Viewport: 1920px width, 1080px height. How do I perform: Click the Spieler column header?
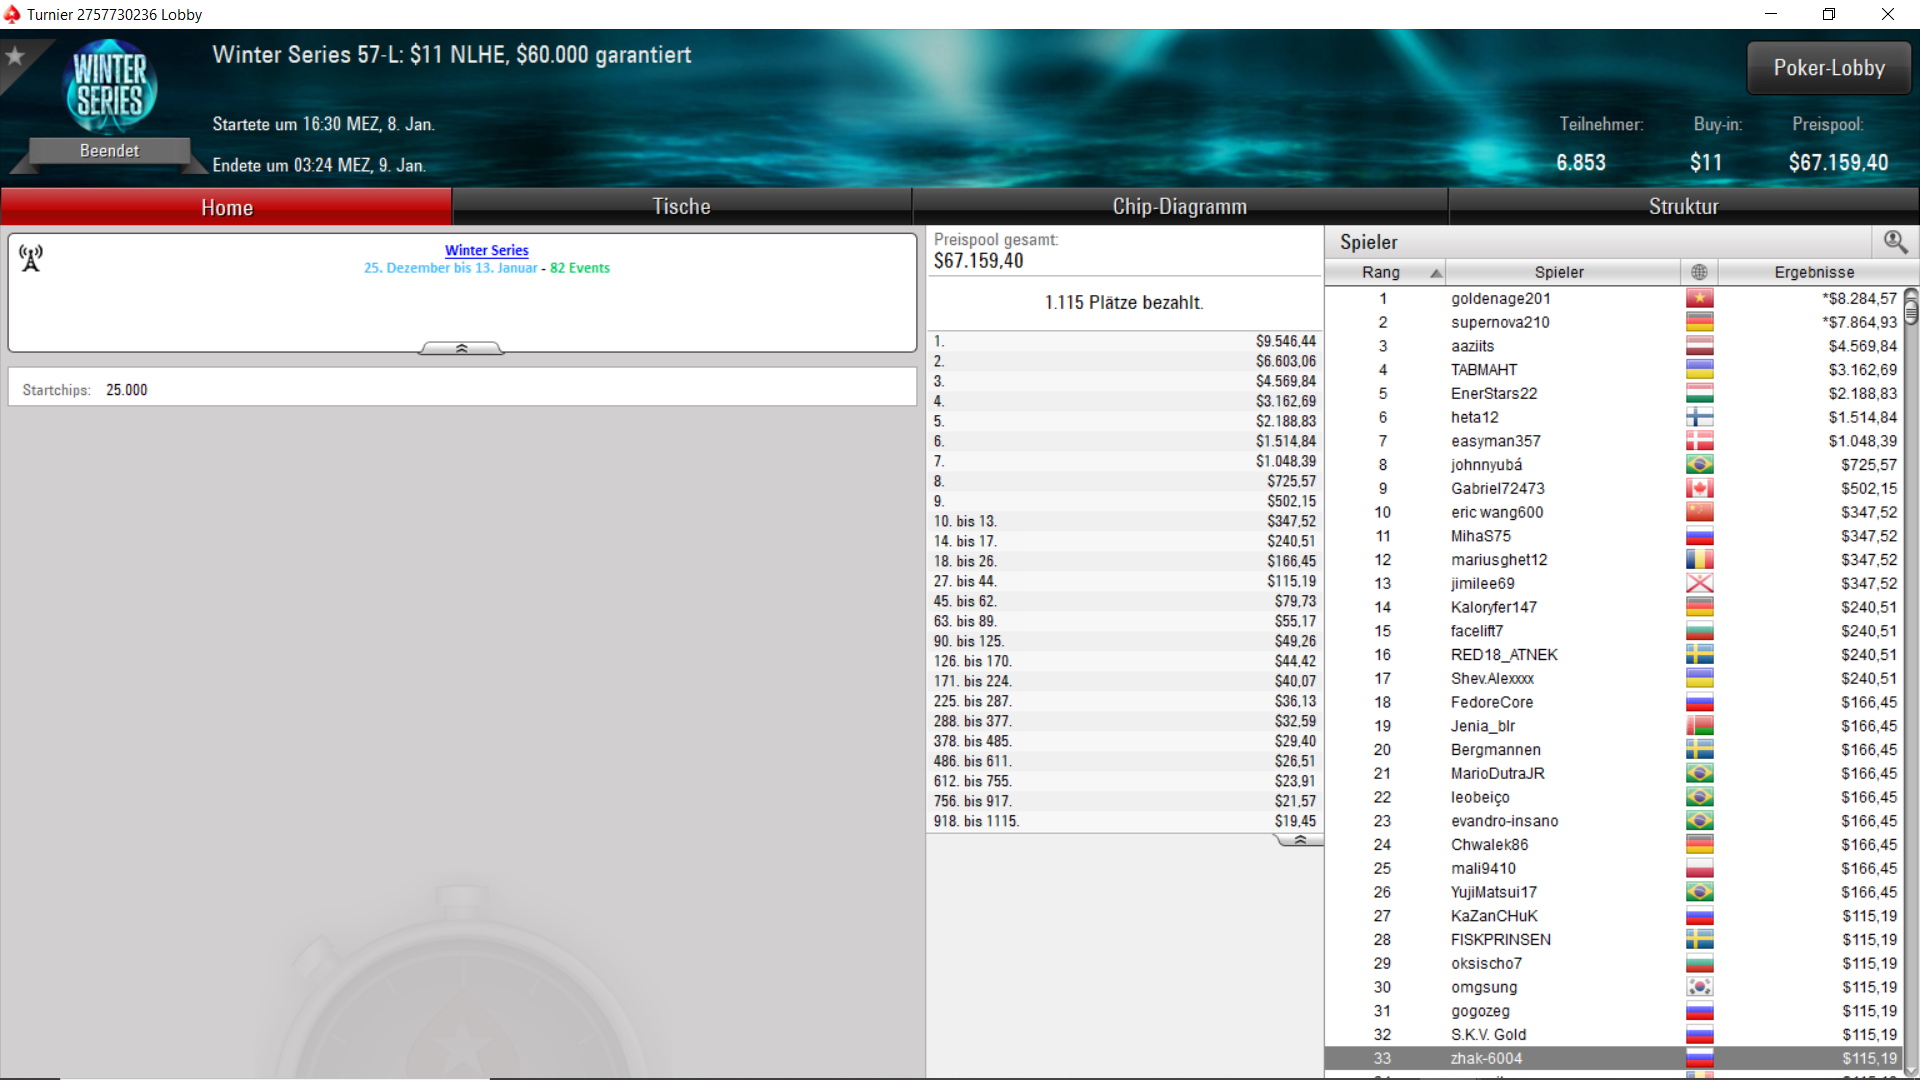pos(1558,272)
